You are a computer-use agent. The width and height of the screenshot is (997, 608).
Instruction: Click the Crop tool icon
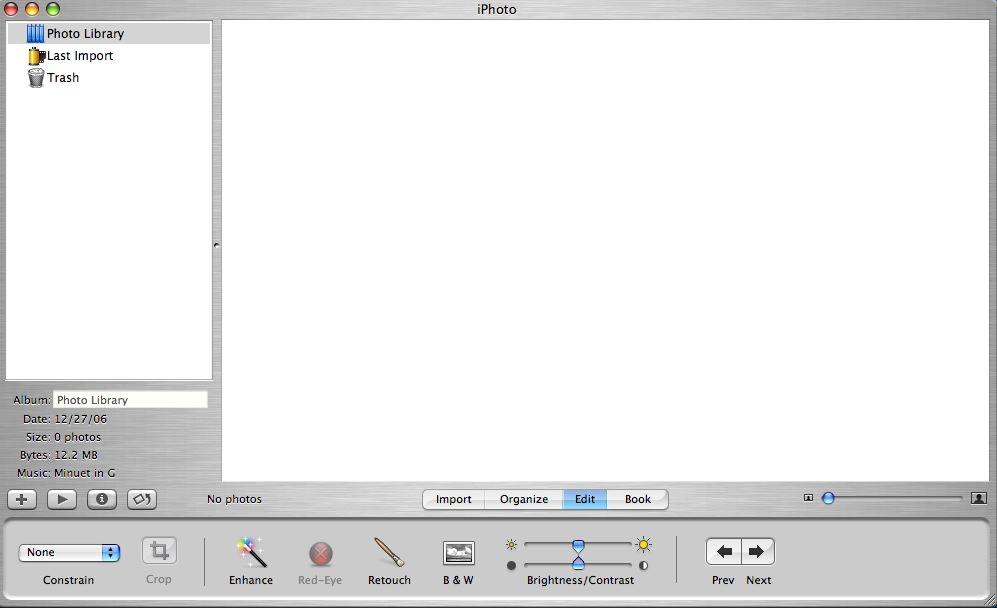[159, 551]
